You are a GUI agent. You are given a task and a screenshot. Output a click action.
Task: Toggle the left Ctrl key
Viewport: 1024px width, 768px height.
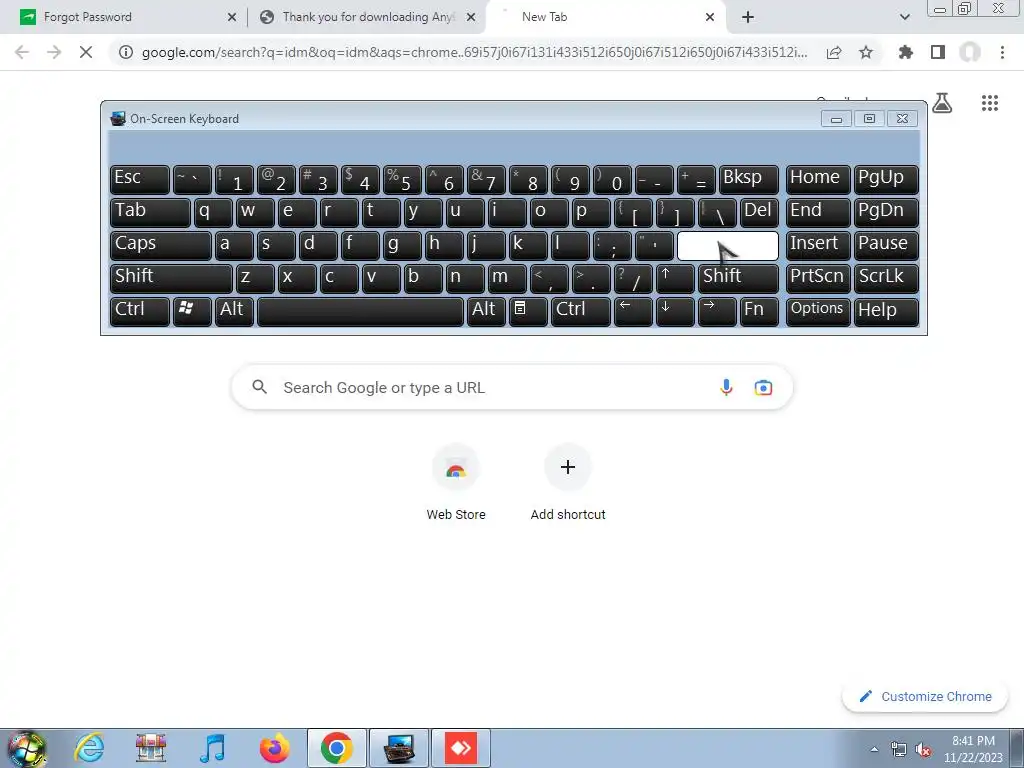[140, 311]
